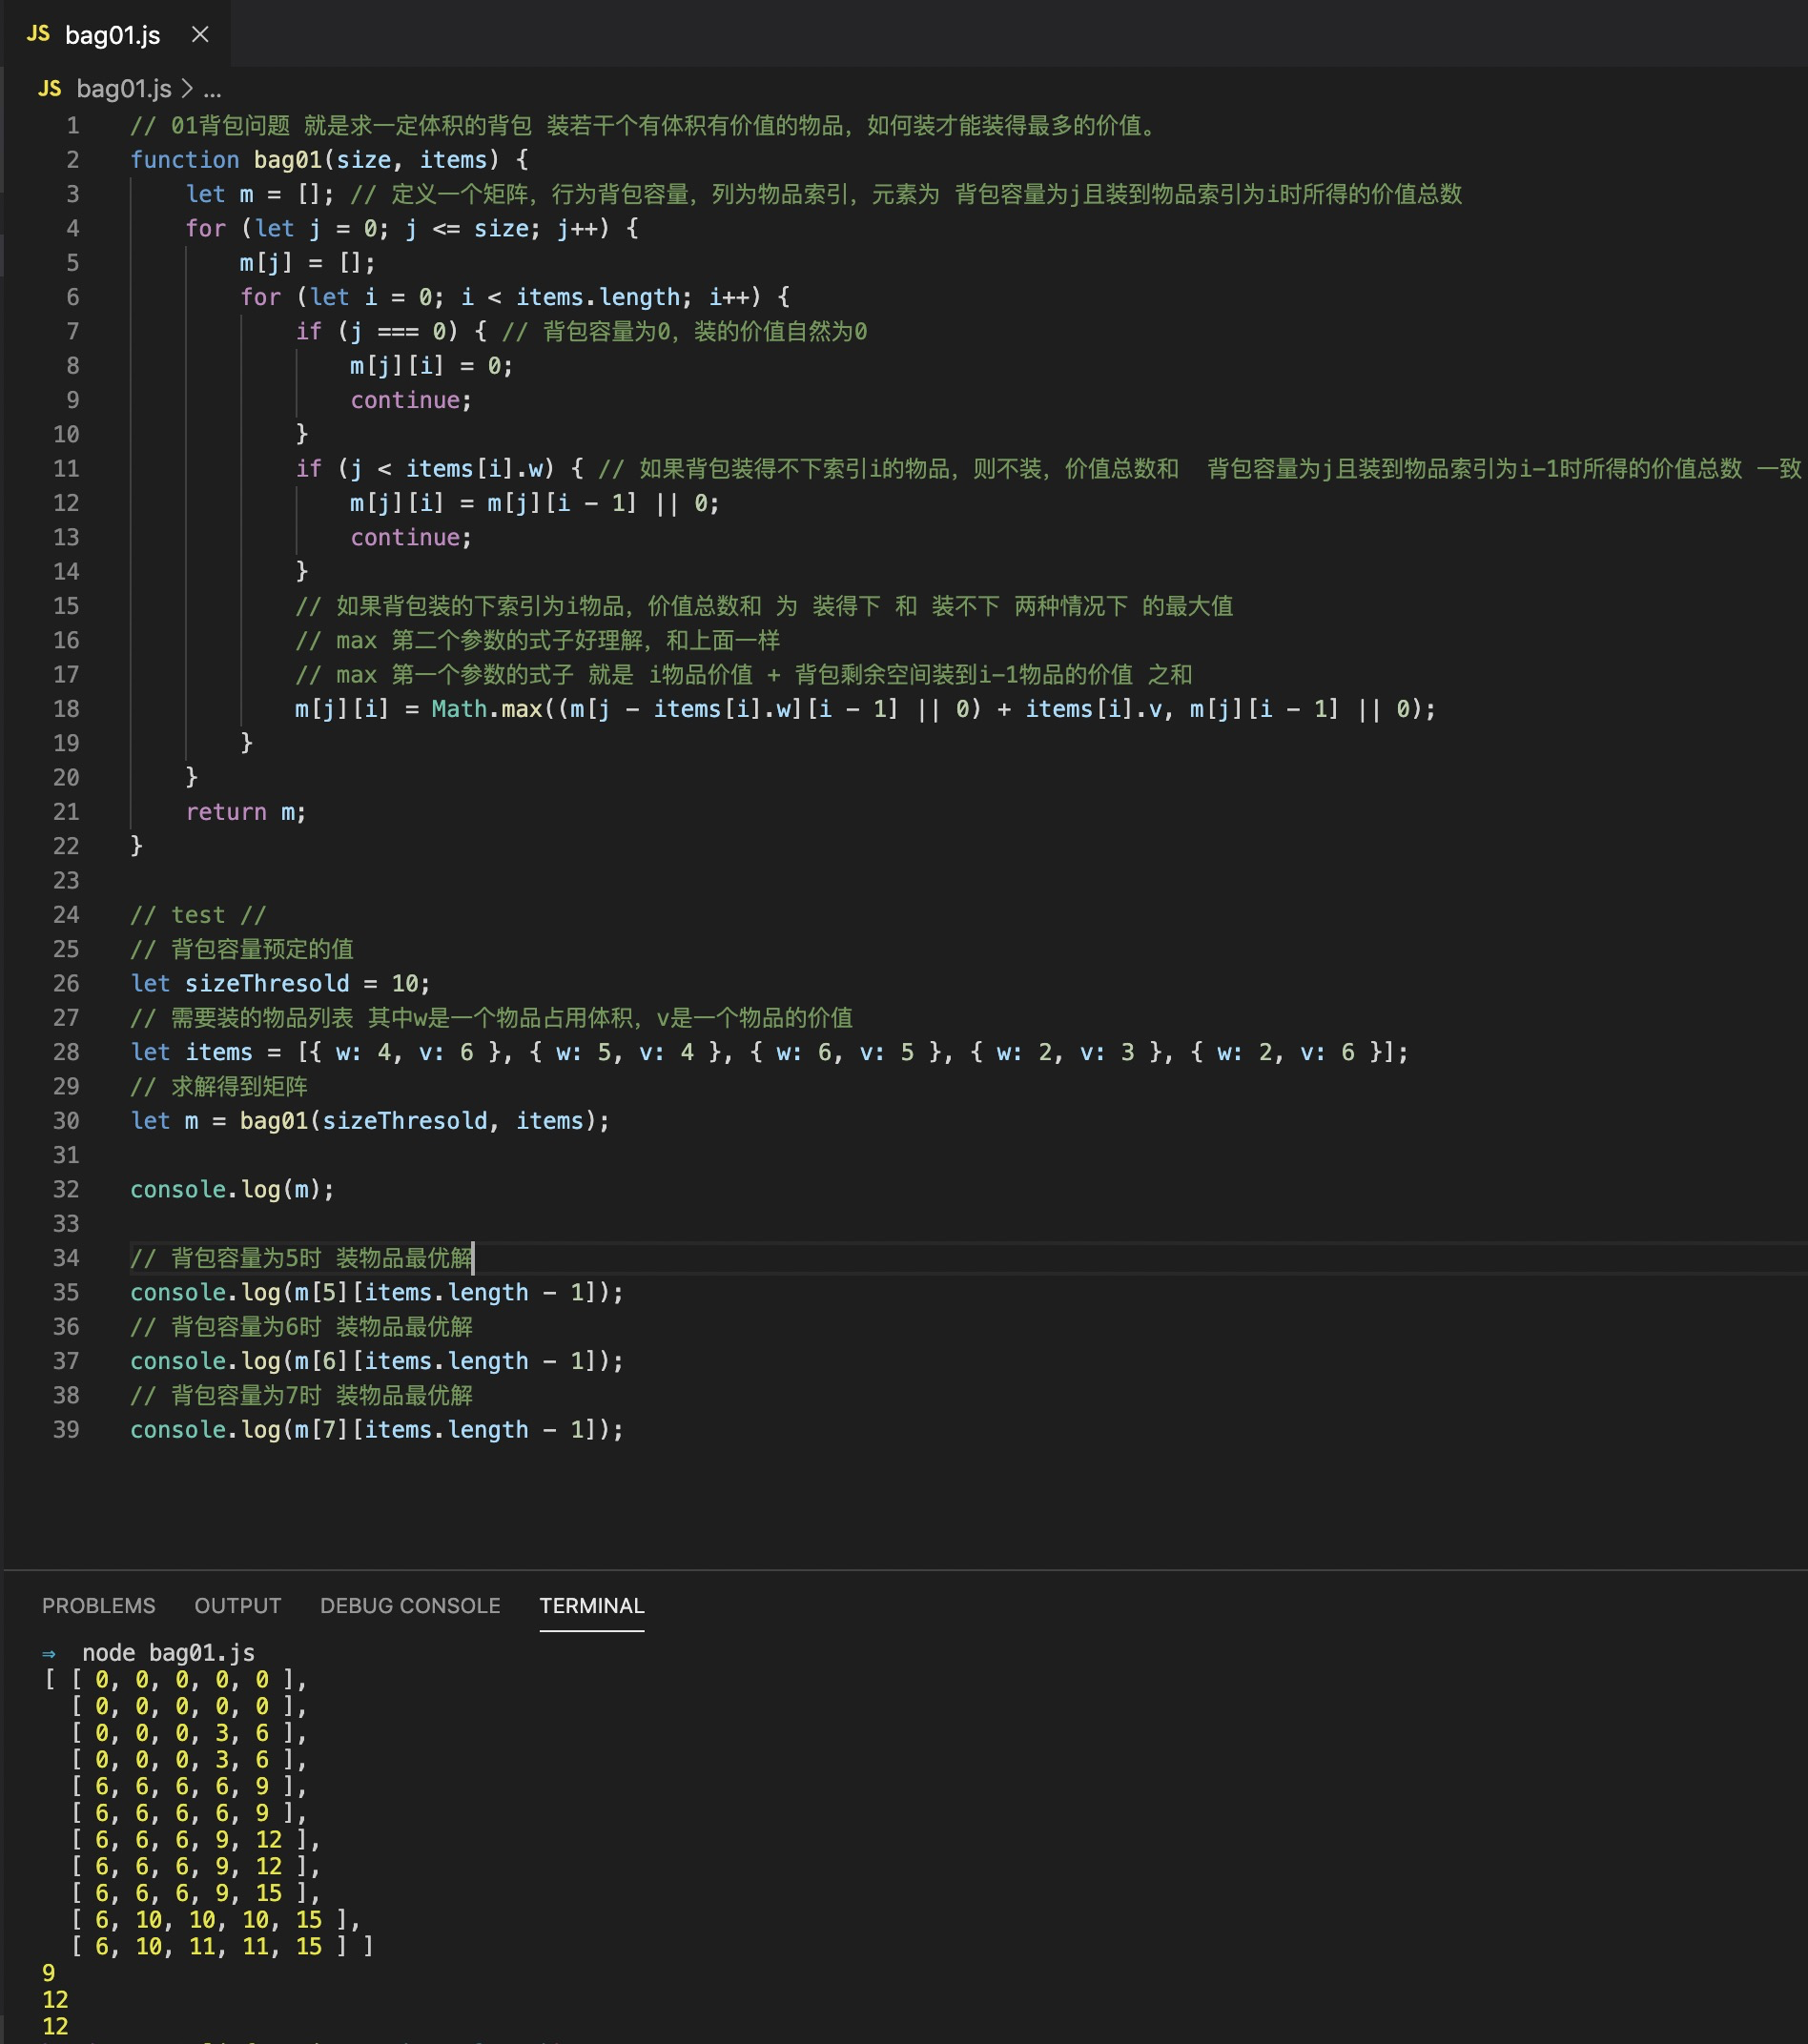Click the 'return m;' statement

point(246,812)
